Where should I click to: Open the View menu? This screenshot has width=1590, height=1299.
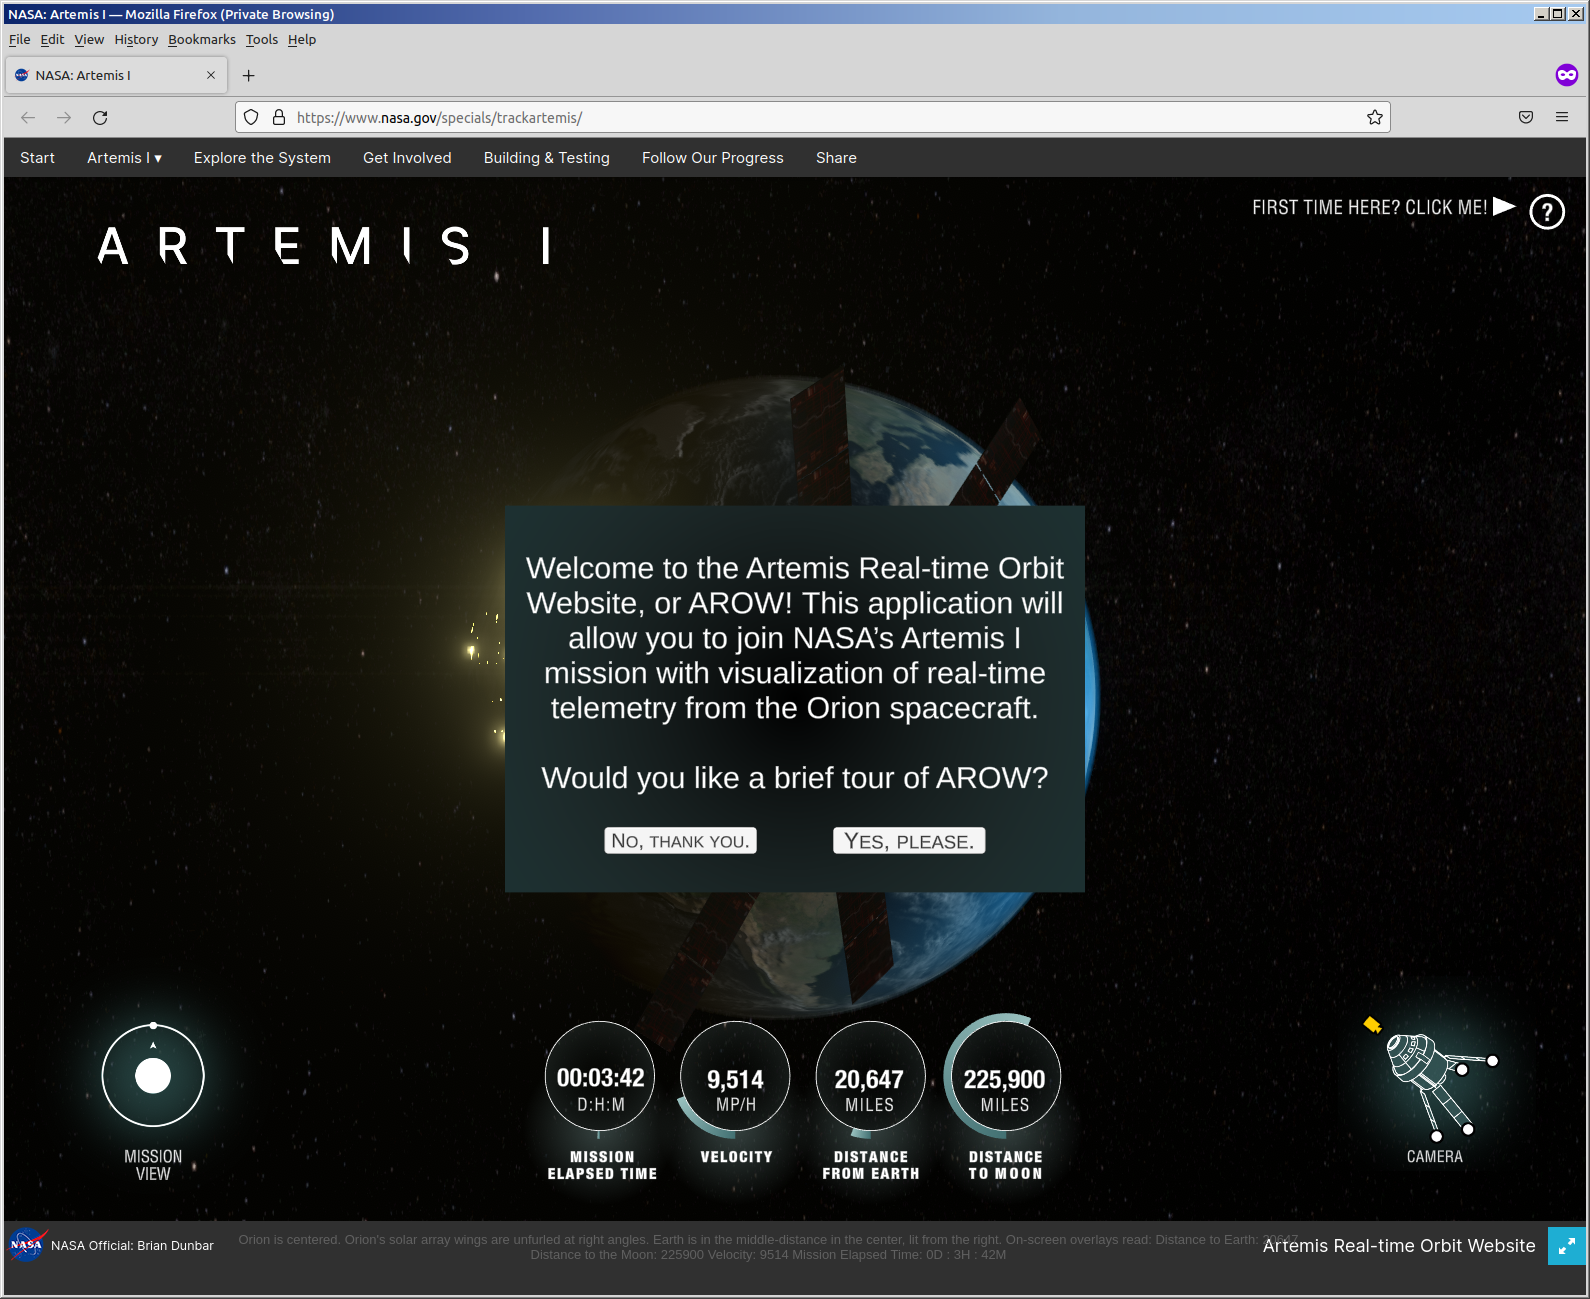(89, 40)
